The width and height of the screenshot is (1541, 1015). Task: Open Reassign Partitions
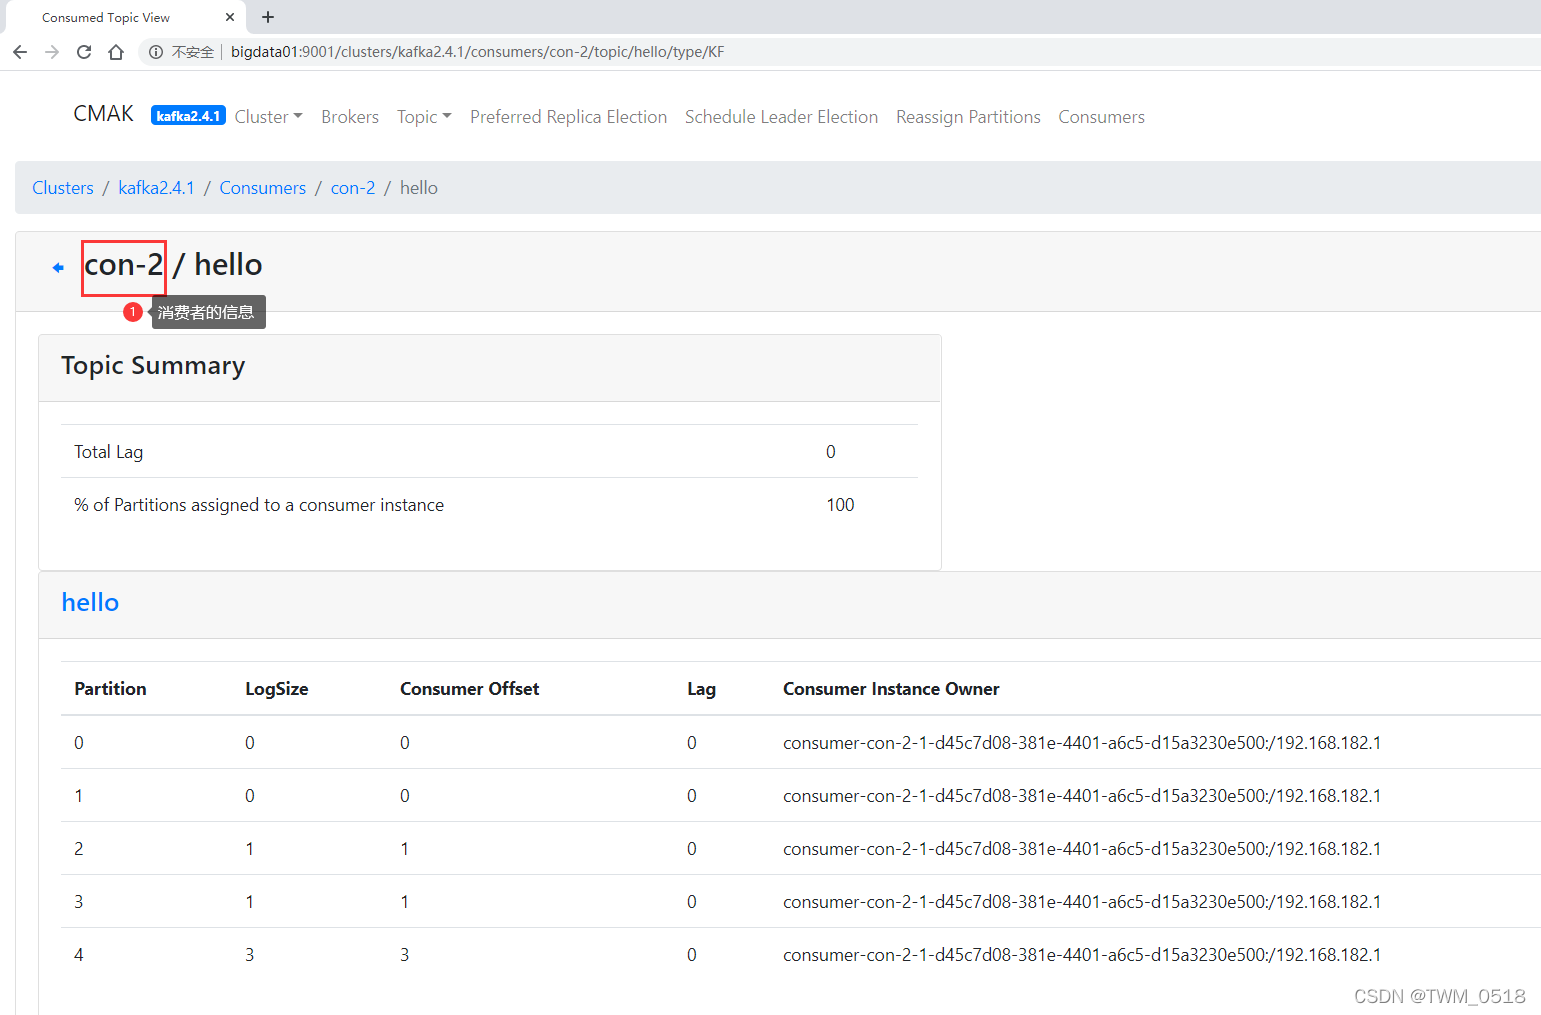(968, 117)
